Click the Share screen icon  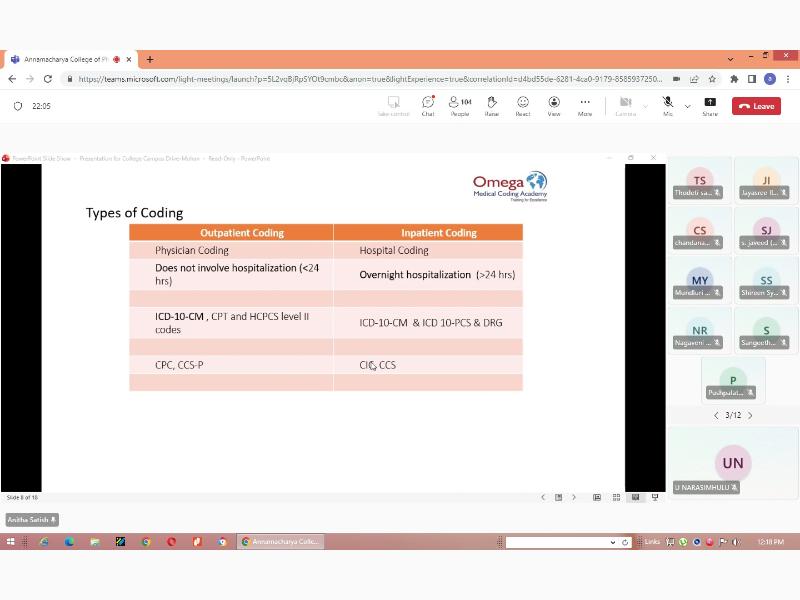tap(710, 105)
